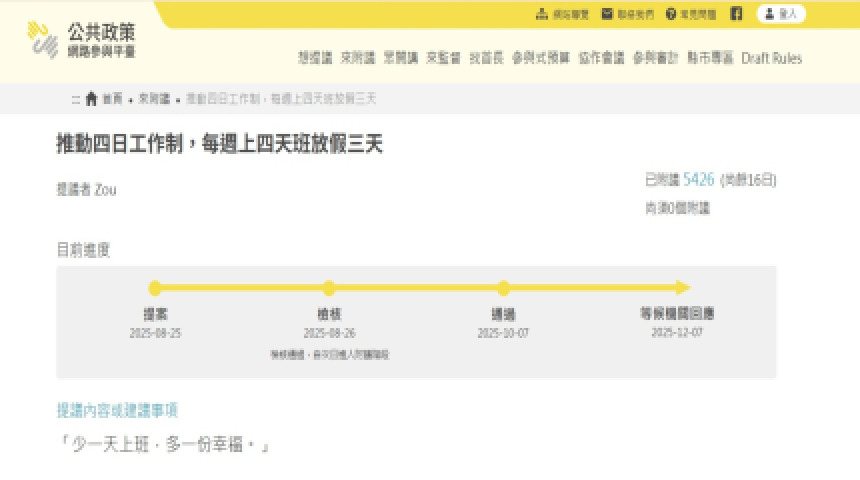The height and width of the screenshot is (480, 860).
Task: Click the 通過 stage timeline dot
Action: [x=503, y=288]
